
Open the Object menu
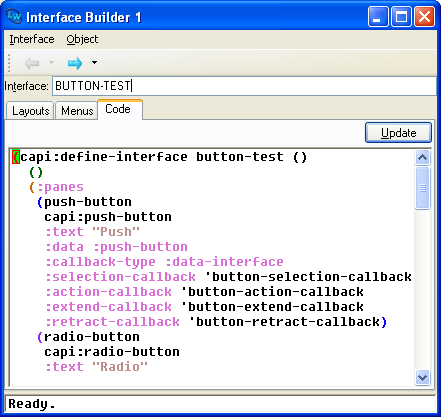[x=82, y=39]
